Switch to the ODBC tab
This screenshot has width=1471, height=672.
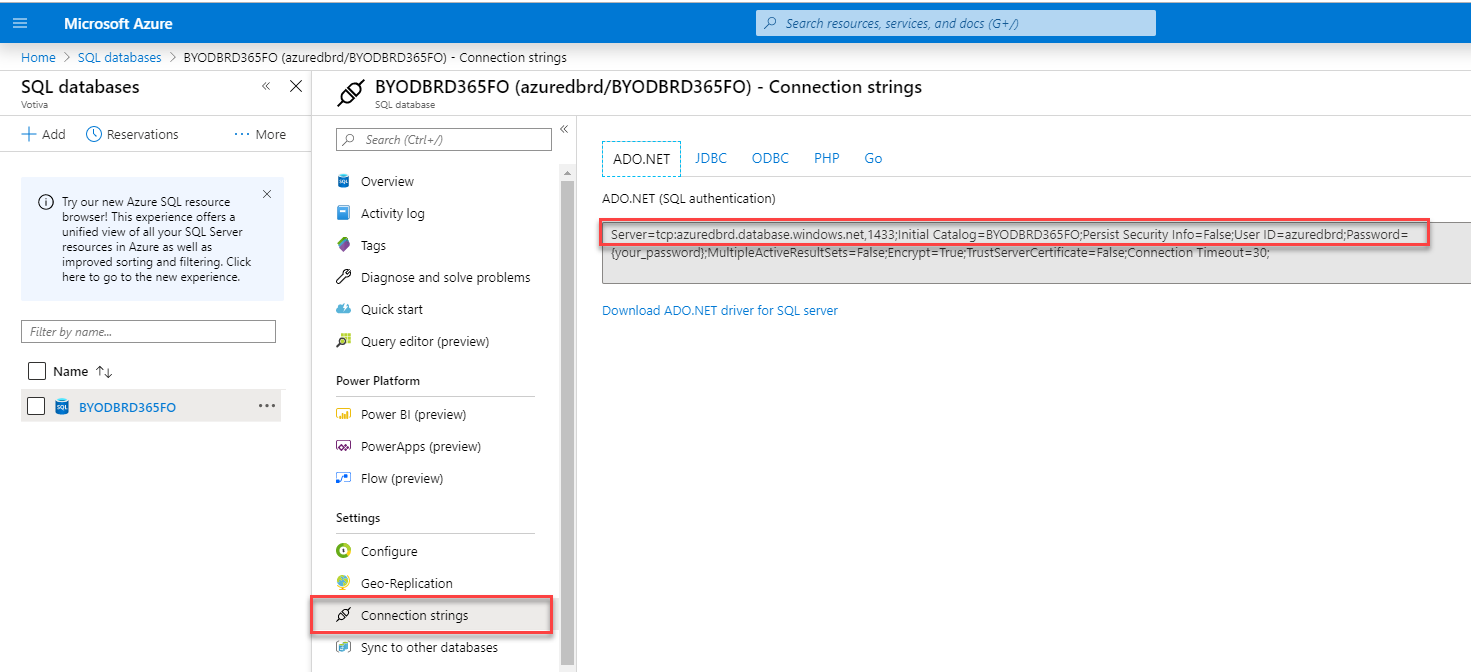pyautogui.click(x=770, y=158)
